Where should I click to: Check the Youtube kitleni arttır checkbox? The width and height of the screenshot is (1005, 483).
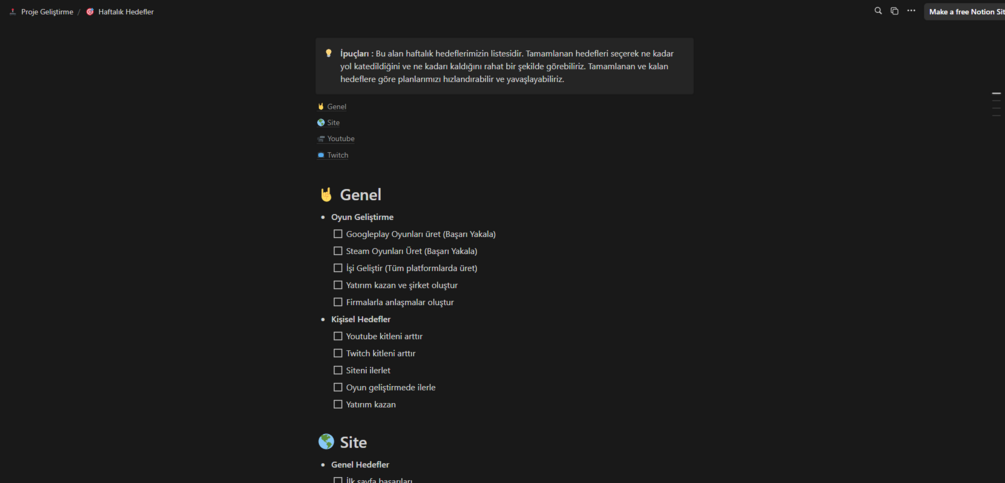tap(338, 336)
